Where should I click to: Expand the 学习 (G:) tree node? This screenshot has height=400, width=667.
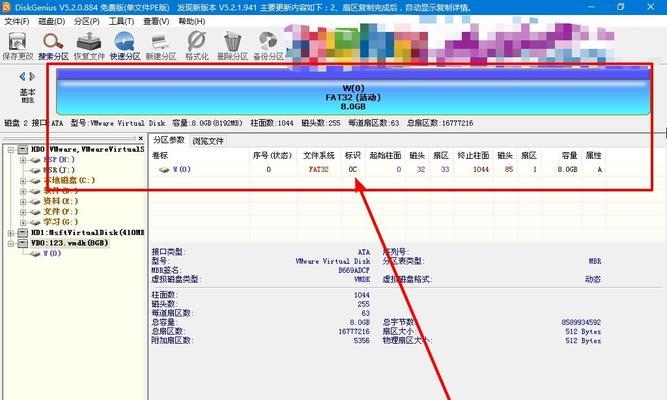pyautogui.click(x=23, y=222)
